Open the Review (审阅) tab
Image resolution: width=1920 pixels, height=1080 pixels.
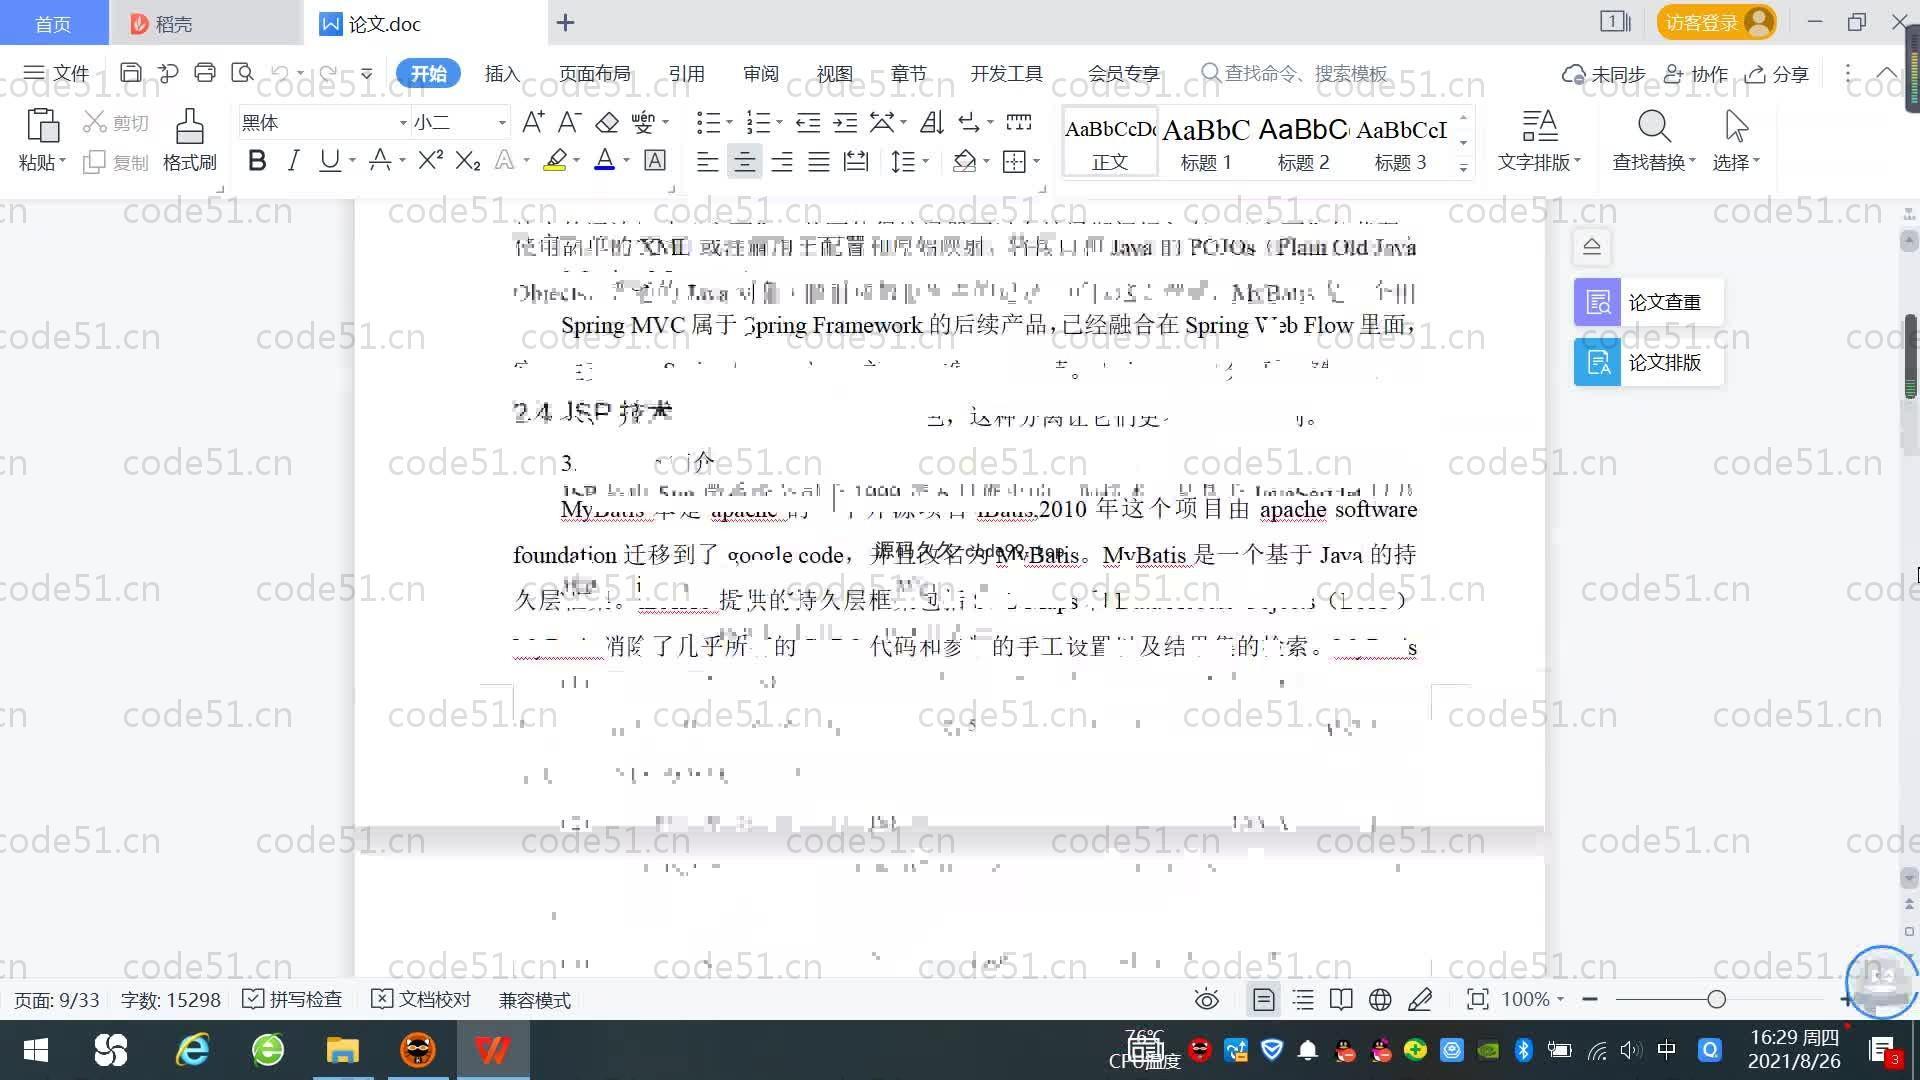760,73
